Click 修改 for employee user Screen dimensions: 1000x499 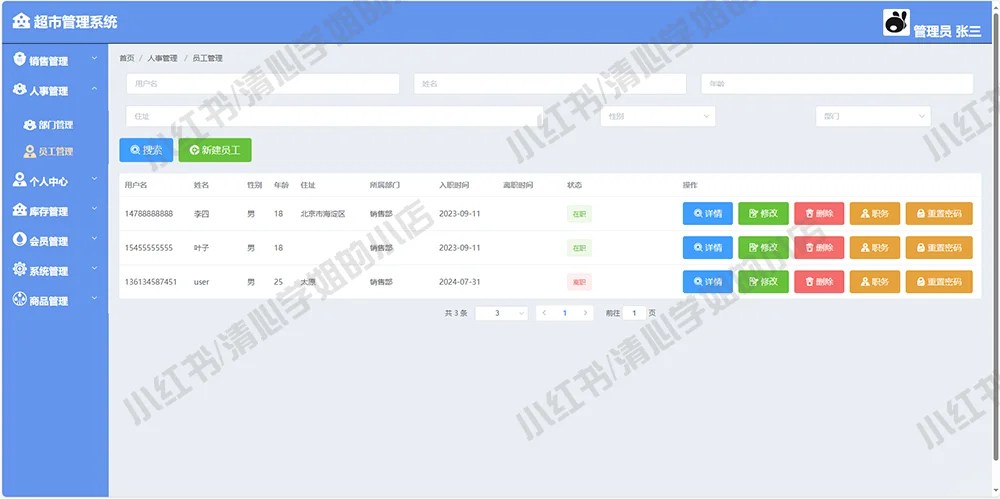(x=763, y=281)
